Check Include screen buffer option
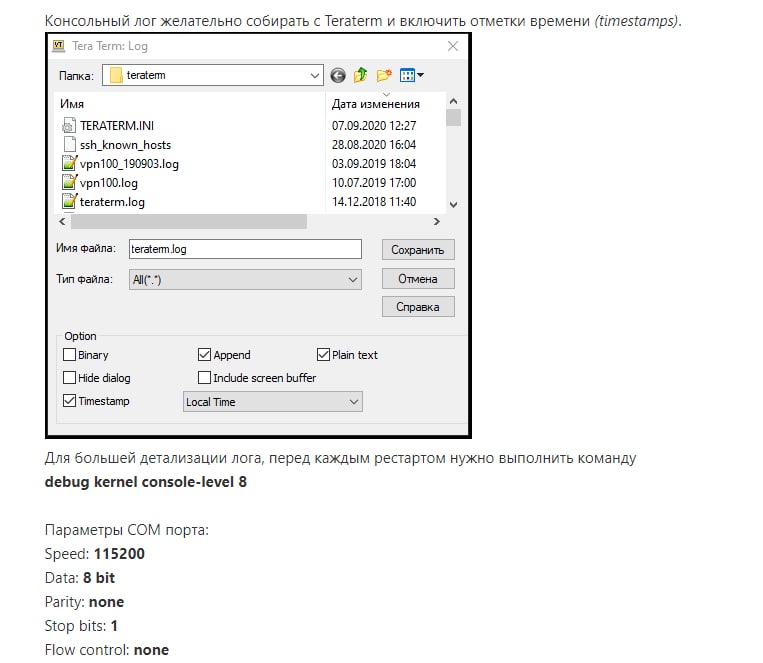763x663 pixels. pos(204,377)
